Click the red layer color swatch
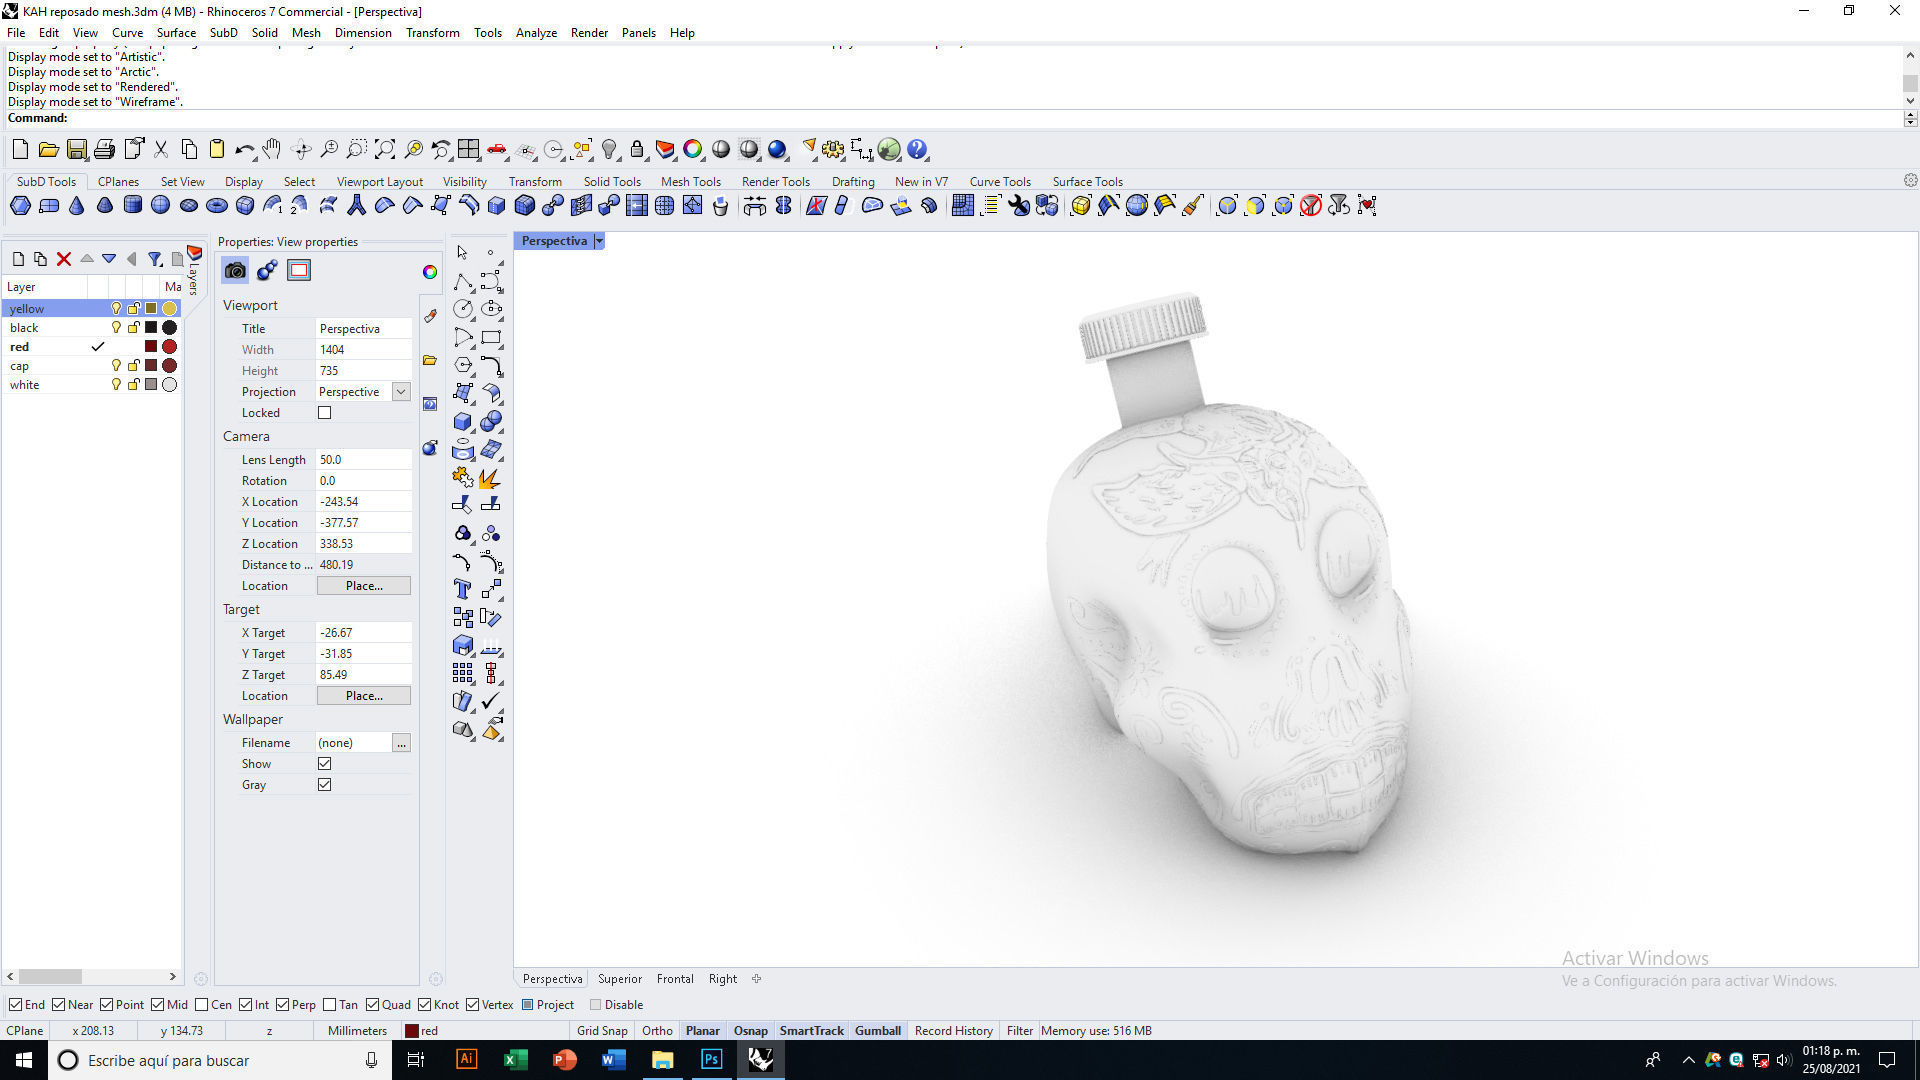The image size is (1920, 1080). pyautogui.click(x=151, y=347)
